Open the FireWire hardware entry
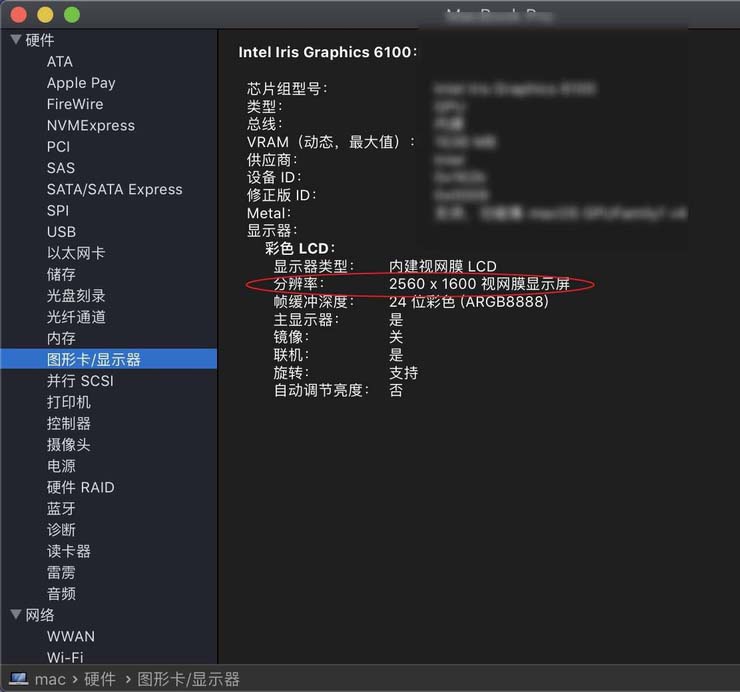This screenshot has height=692, width=740. click(75, 104)
